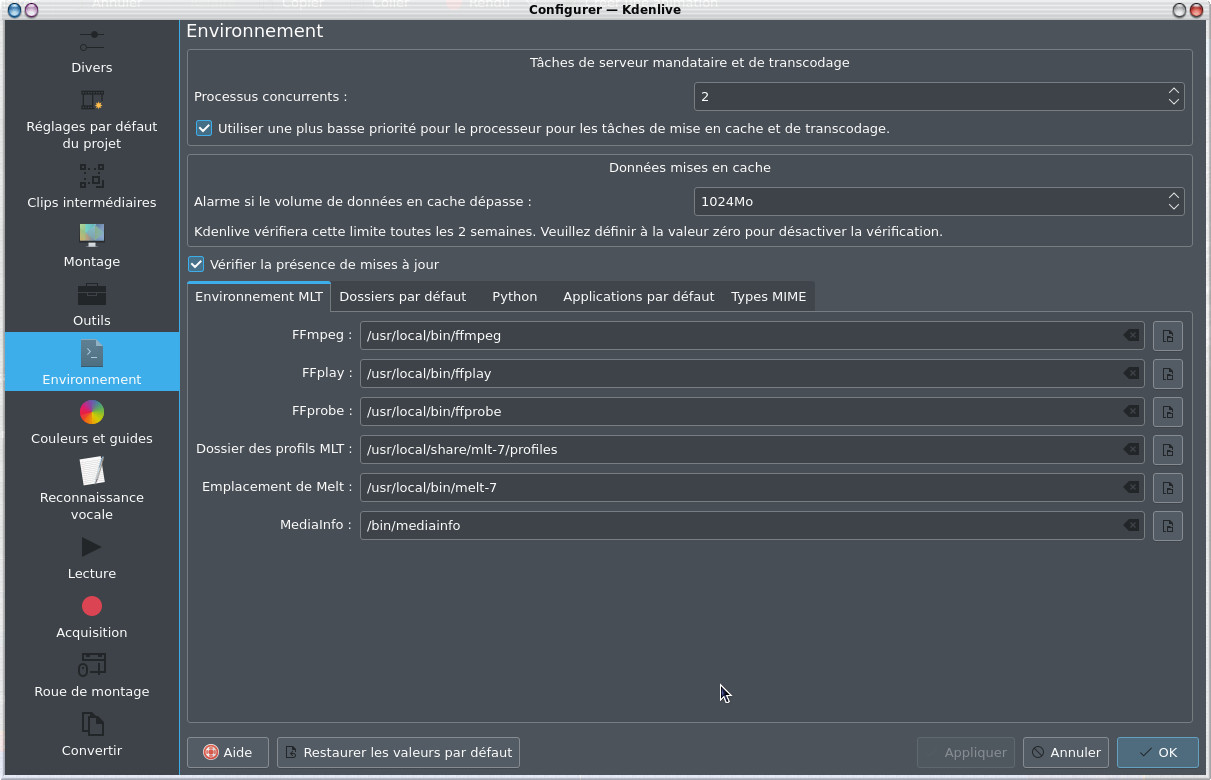Browse for the FFmpeg executable
This screenshot has height=780, width=1211.
(1168, 336)
